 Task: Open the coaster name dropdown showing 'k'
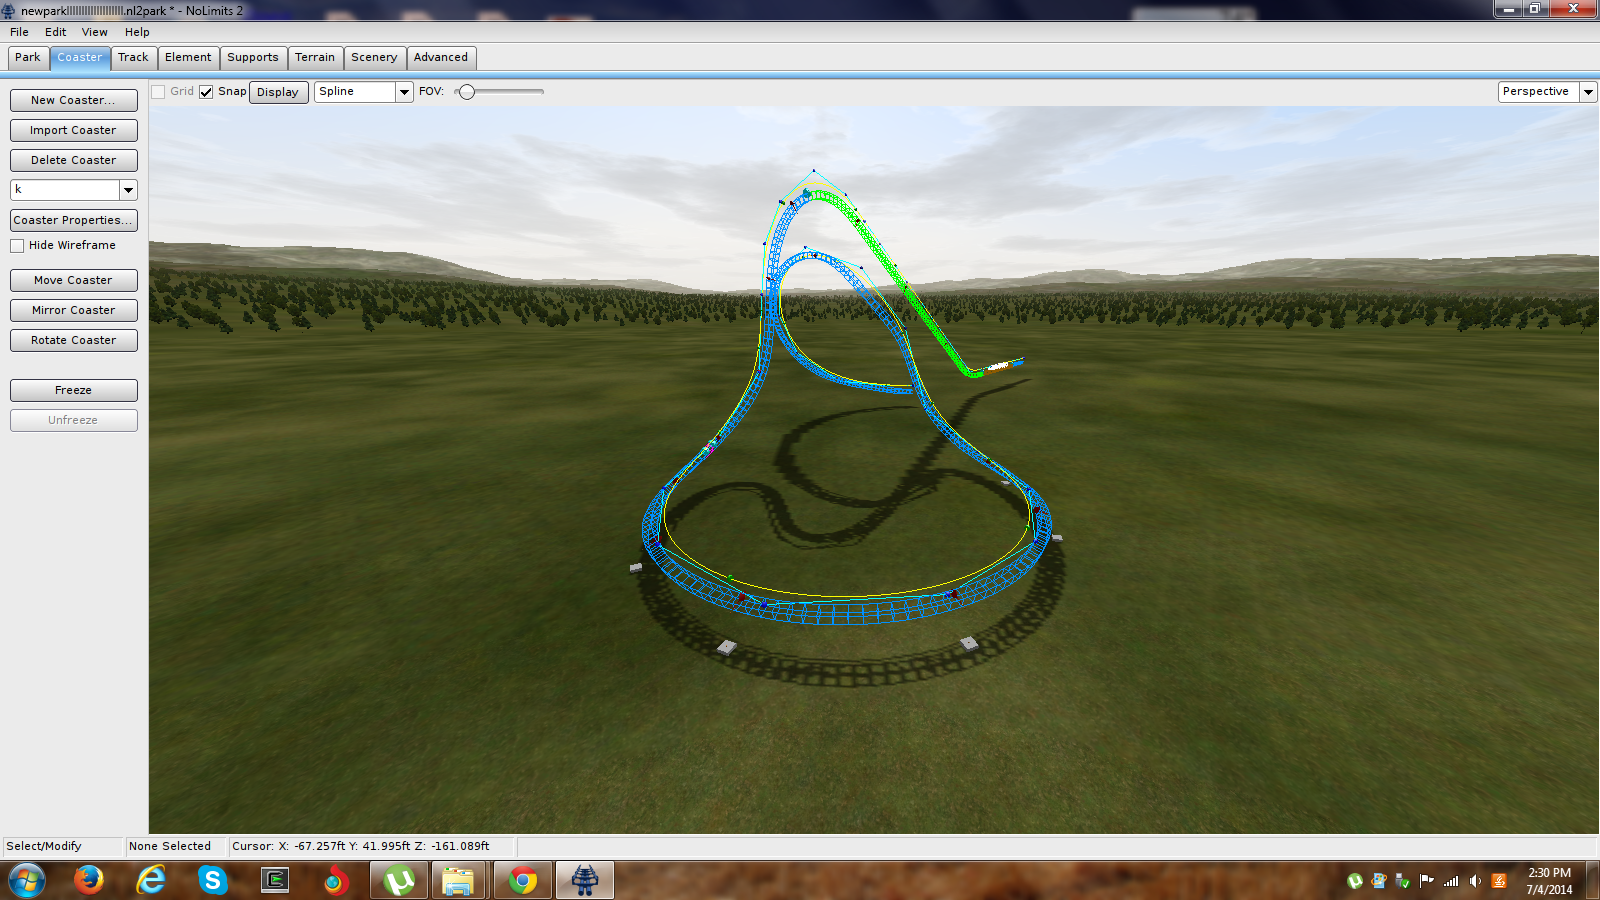(x=128, y=190)
